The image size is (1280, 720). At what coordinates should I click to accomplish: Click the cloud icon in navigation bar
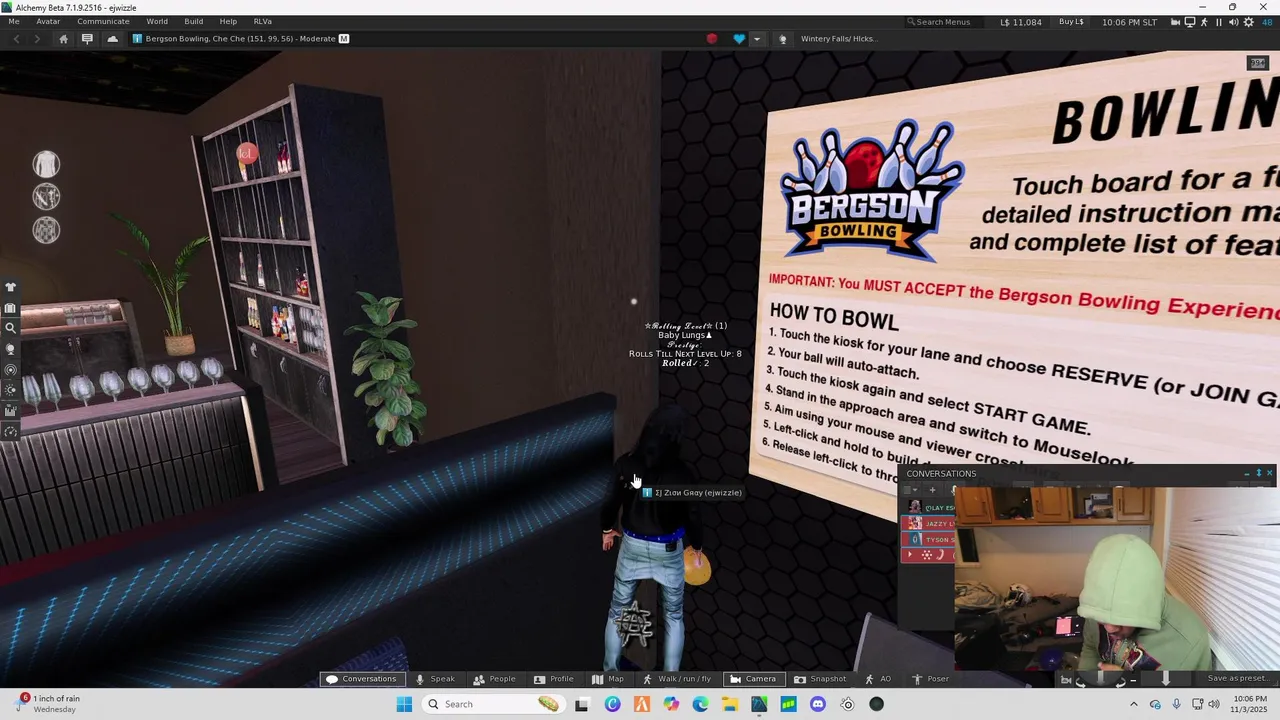[x=112, y=39]
